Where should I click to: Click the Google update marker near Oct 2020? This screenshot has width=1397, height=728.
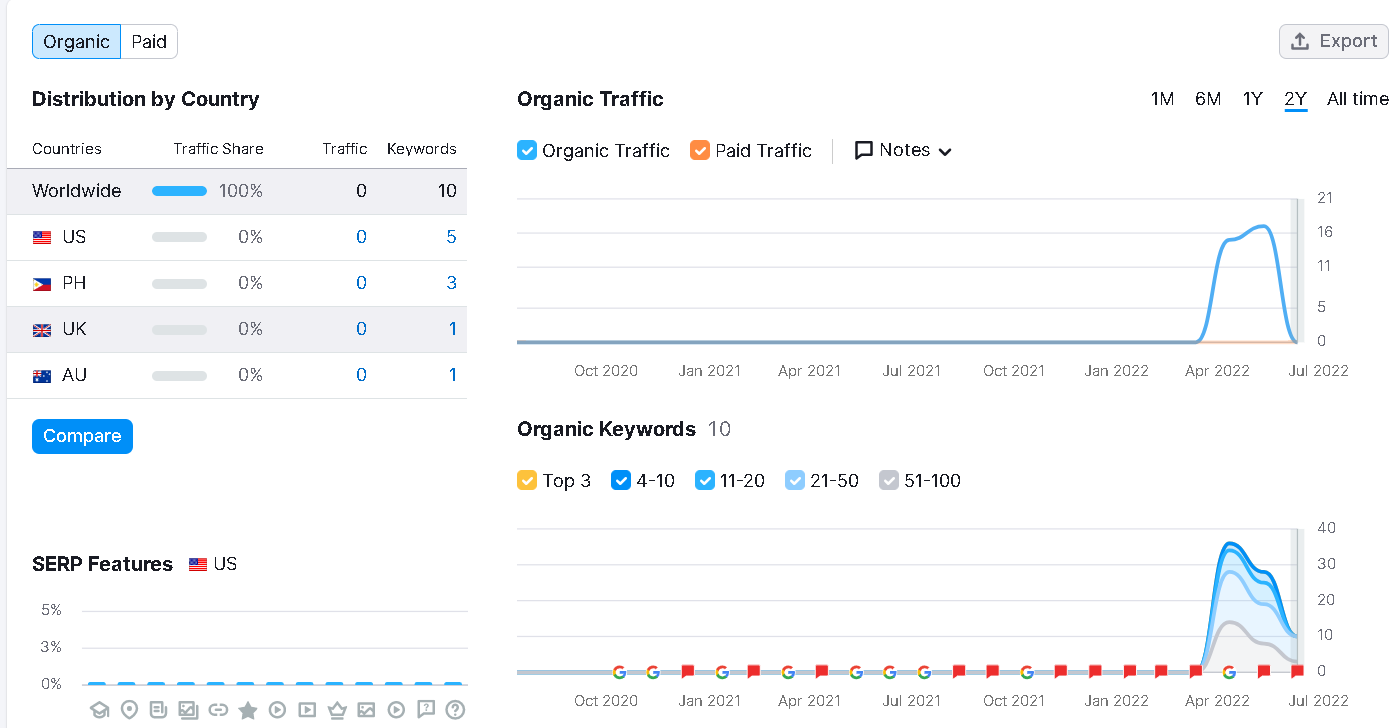point(619,672)
